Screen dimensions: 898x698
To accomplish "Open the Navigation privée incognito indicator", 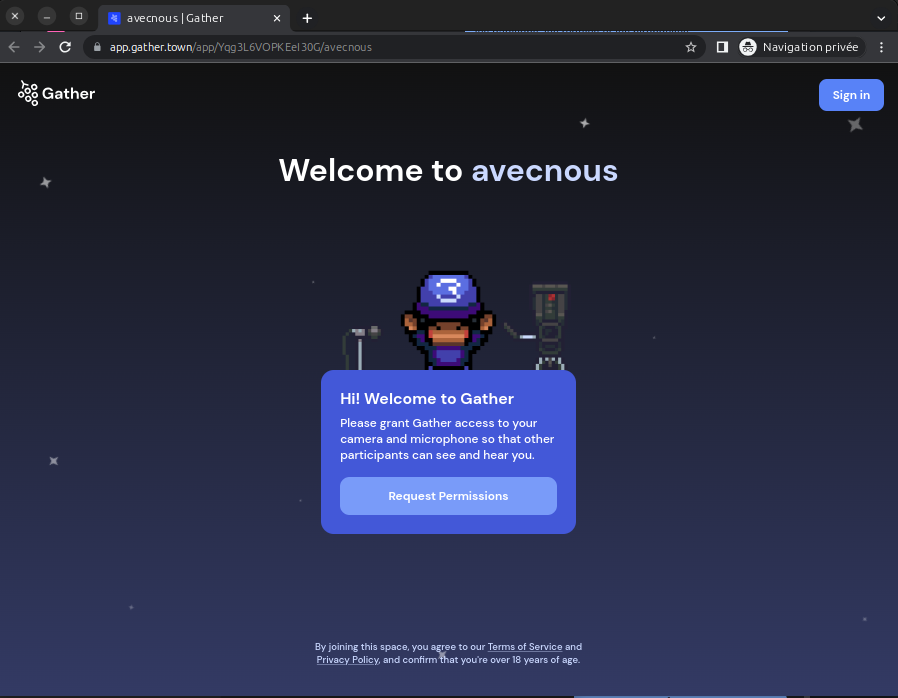I will 799,47.
